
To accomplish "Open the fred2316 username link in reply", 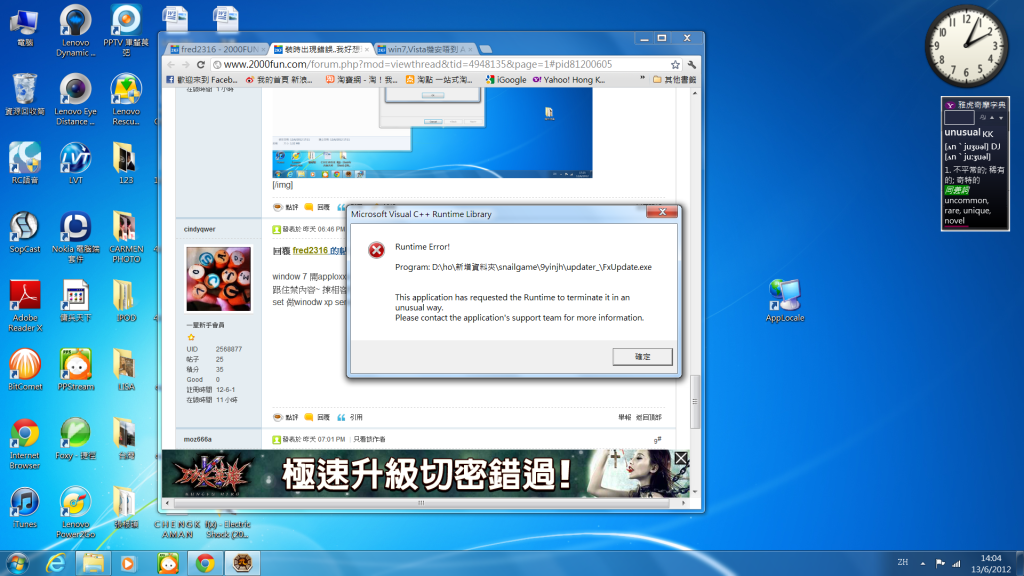I will coord(313,251).
